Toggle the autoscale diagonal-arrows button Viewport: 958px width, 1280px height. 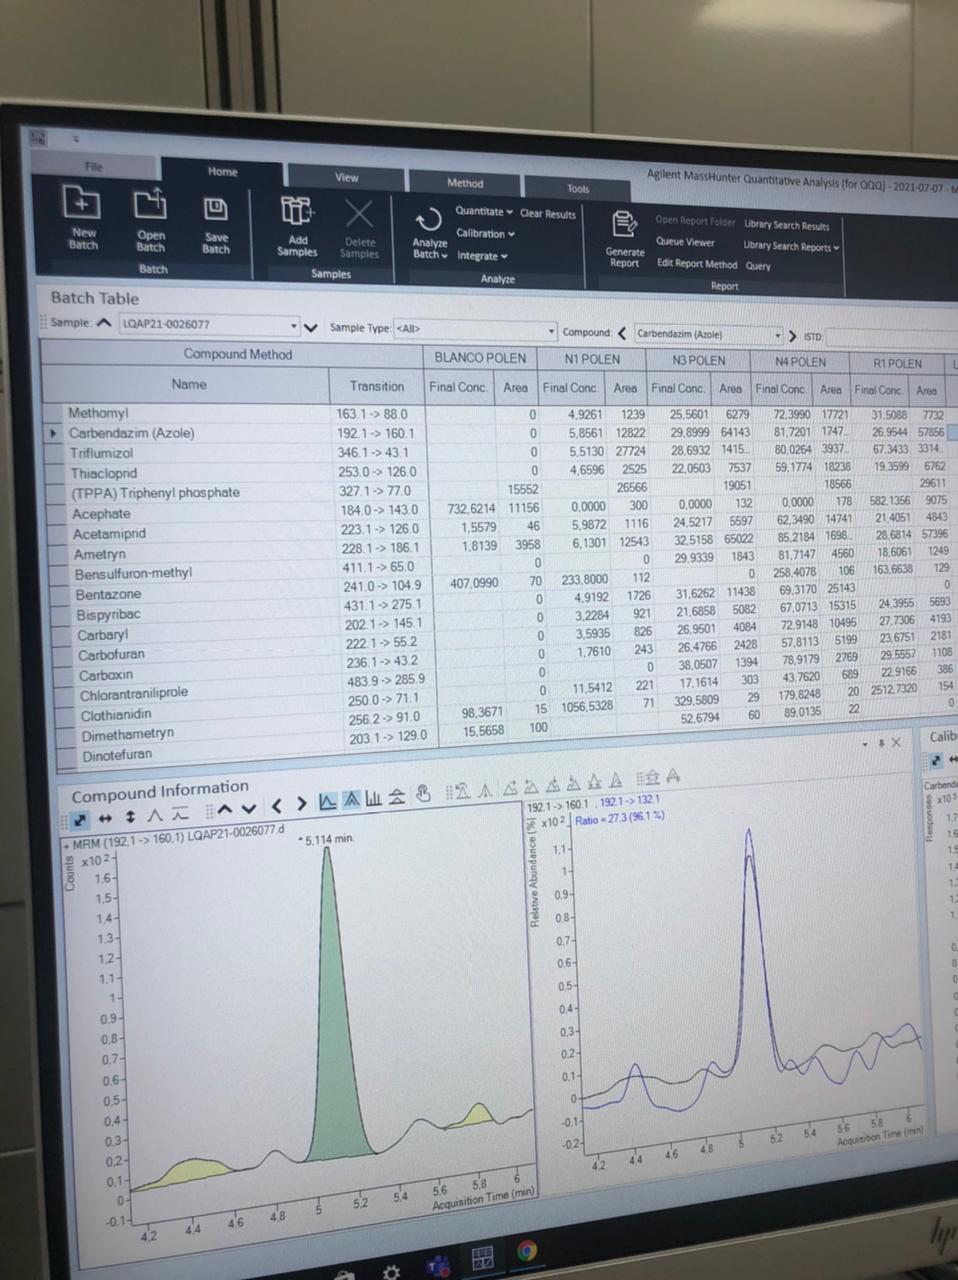[80, 820]
